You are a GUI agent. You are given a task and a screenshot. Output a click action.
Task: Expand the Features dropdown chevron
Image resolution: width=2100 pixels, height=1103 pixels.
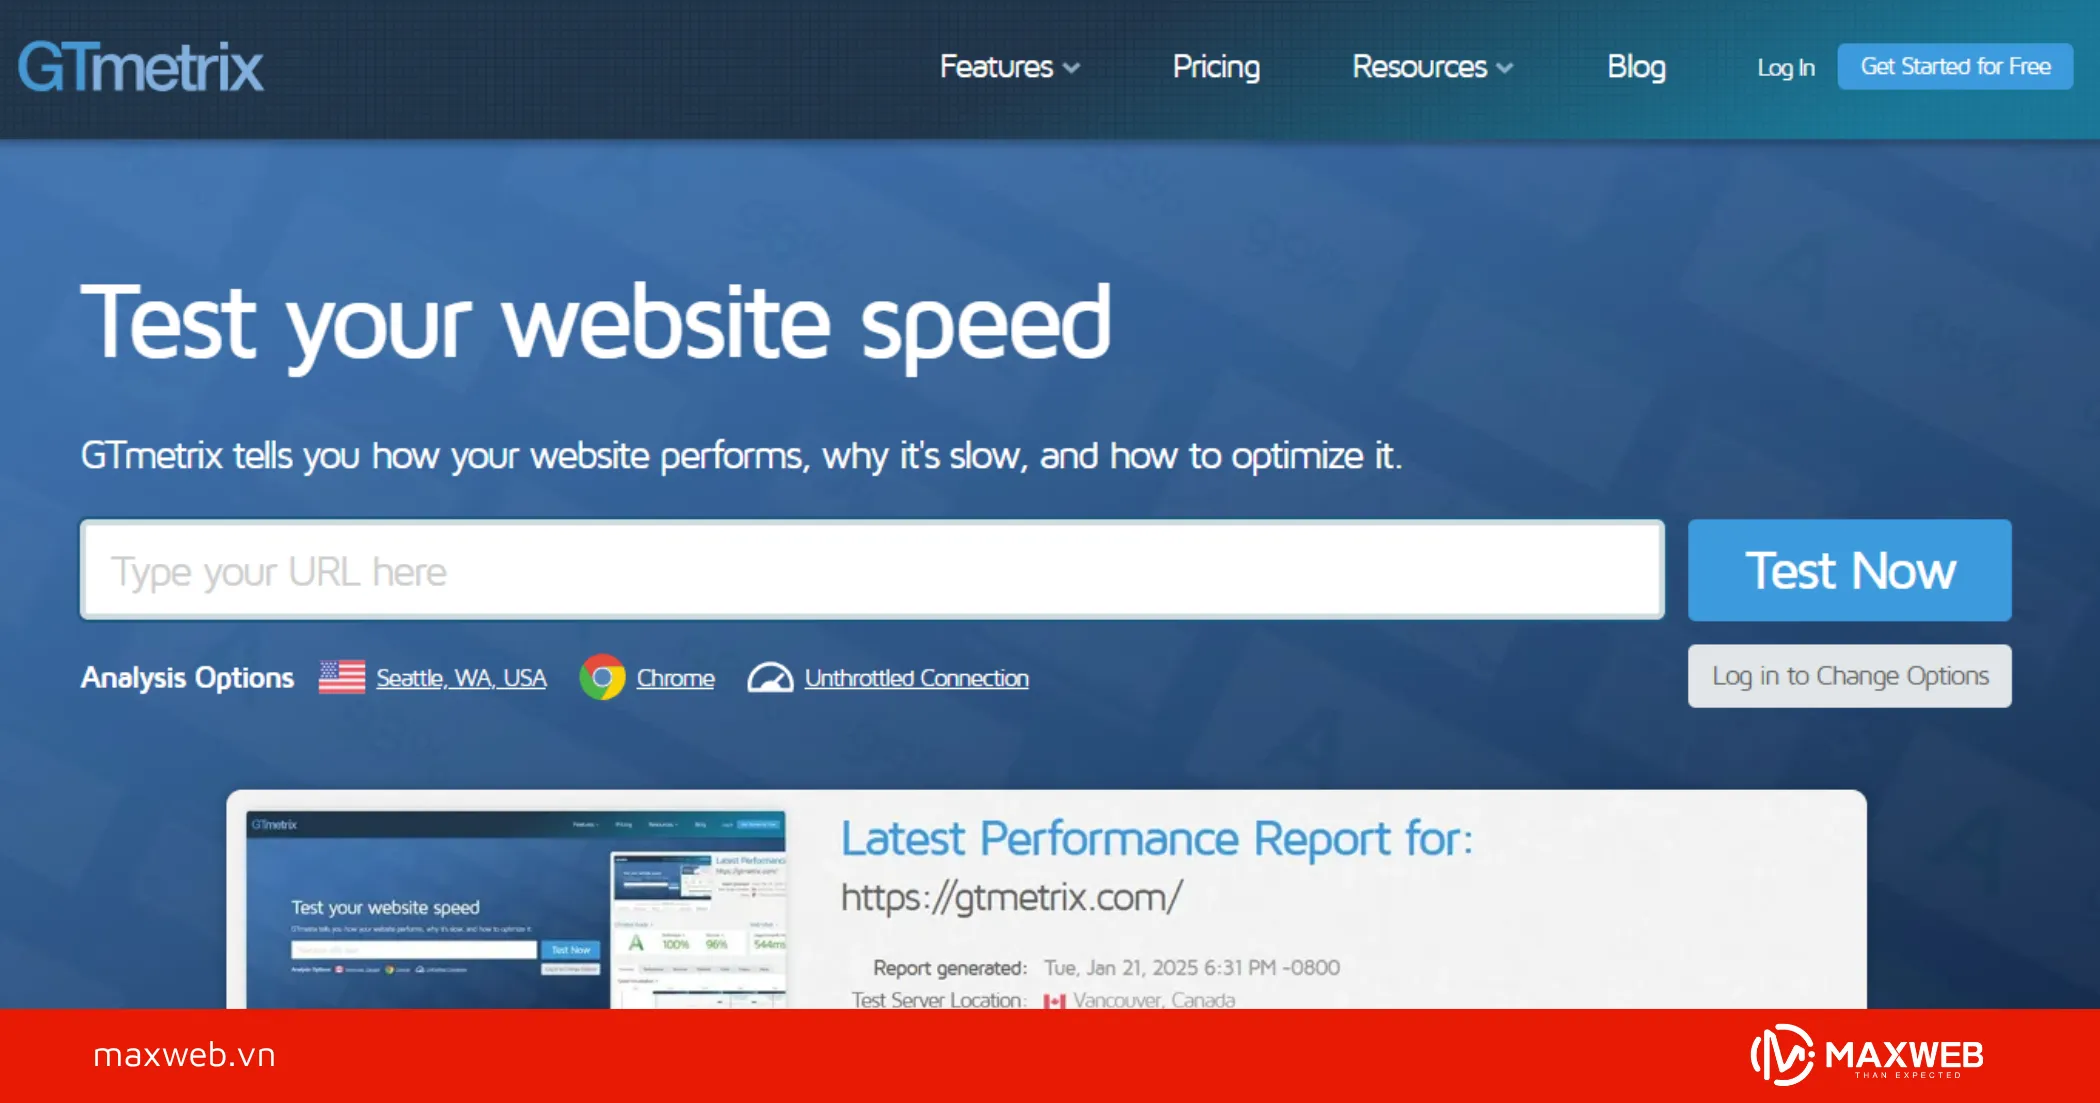point(1072,68)
